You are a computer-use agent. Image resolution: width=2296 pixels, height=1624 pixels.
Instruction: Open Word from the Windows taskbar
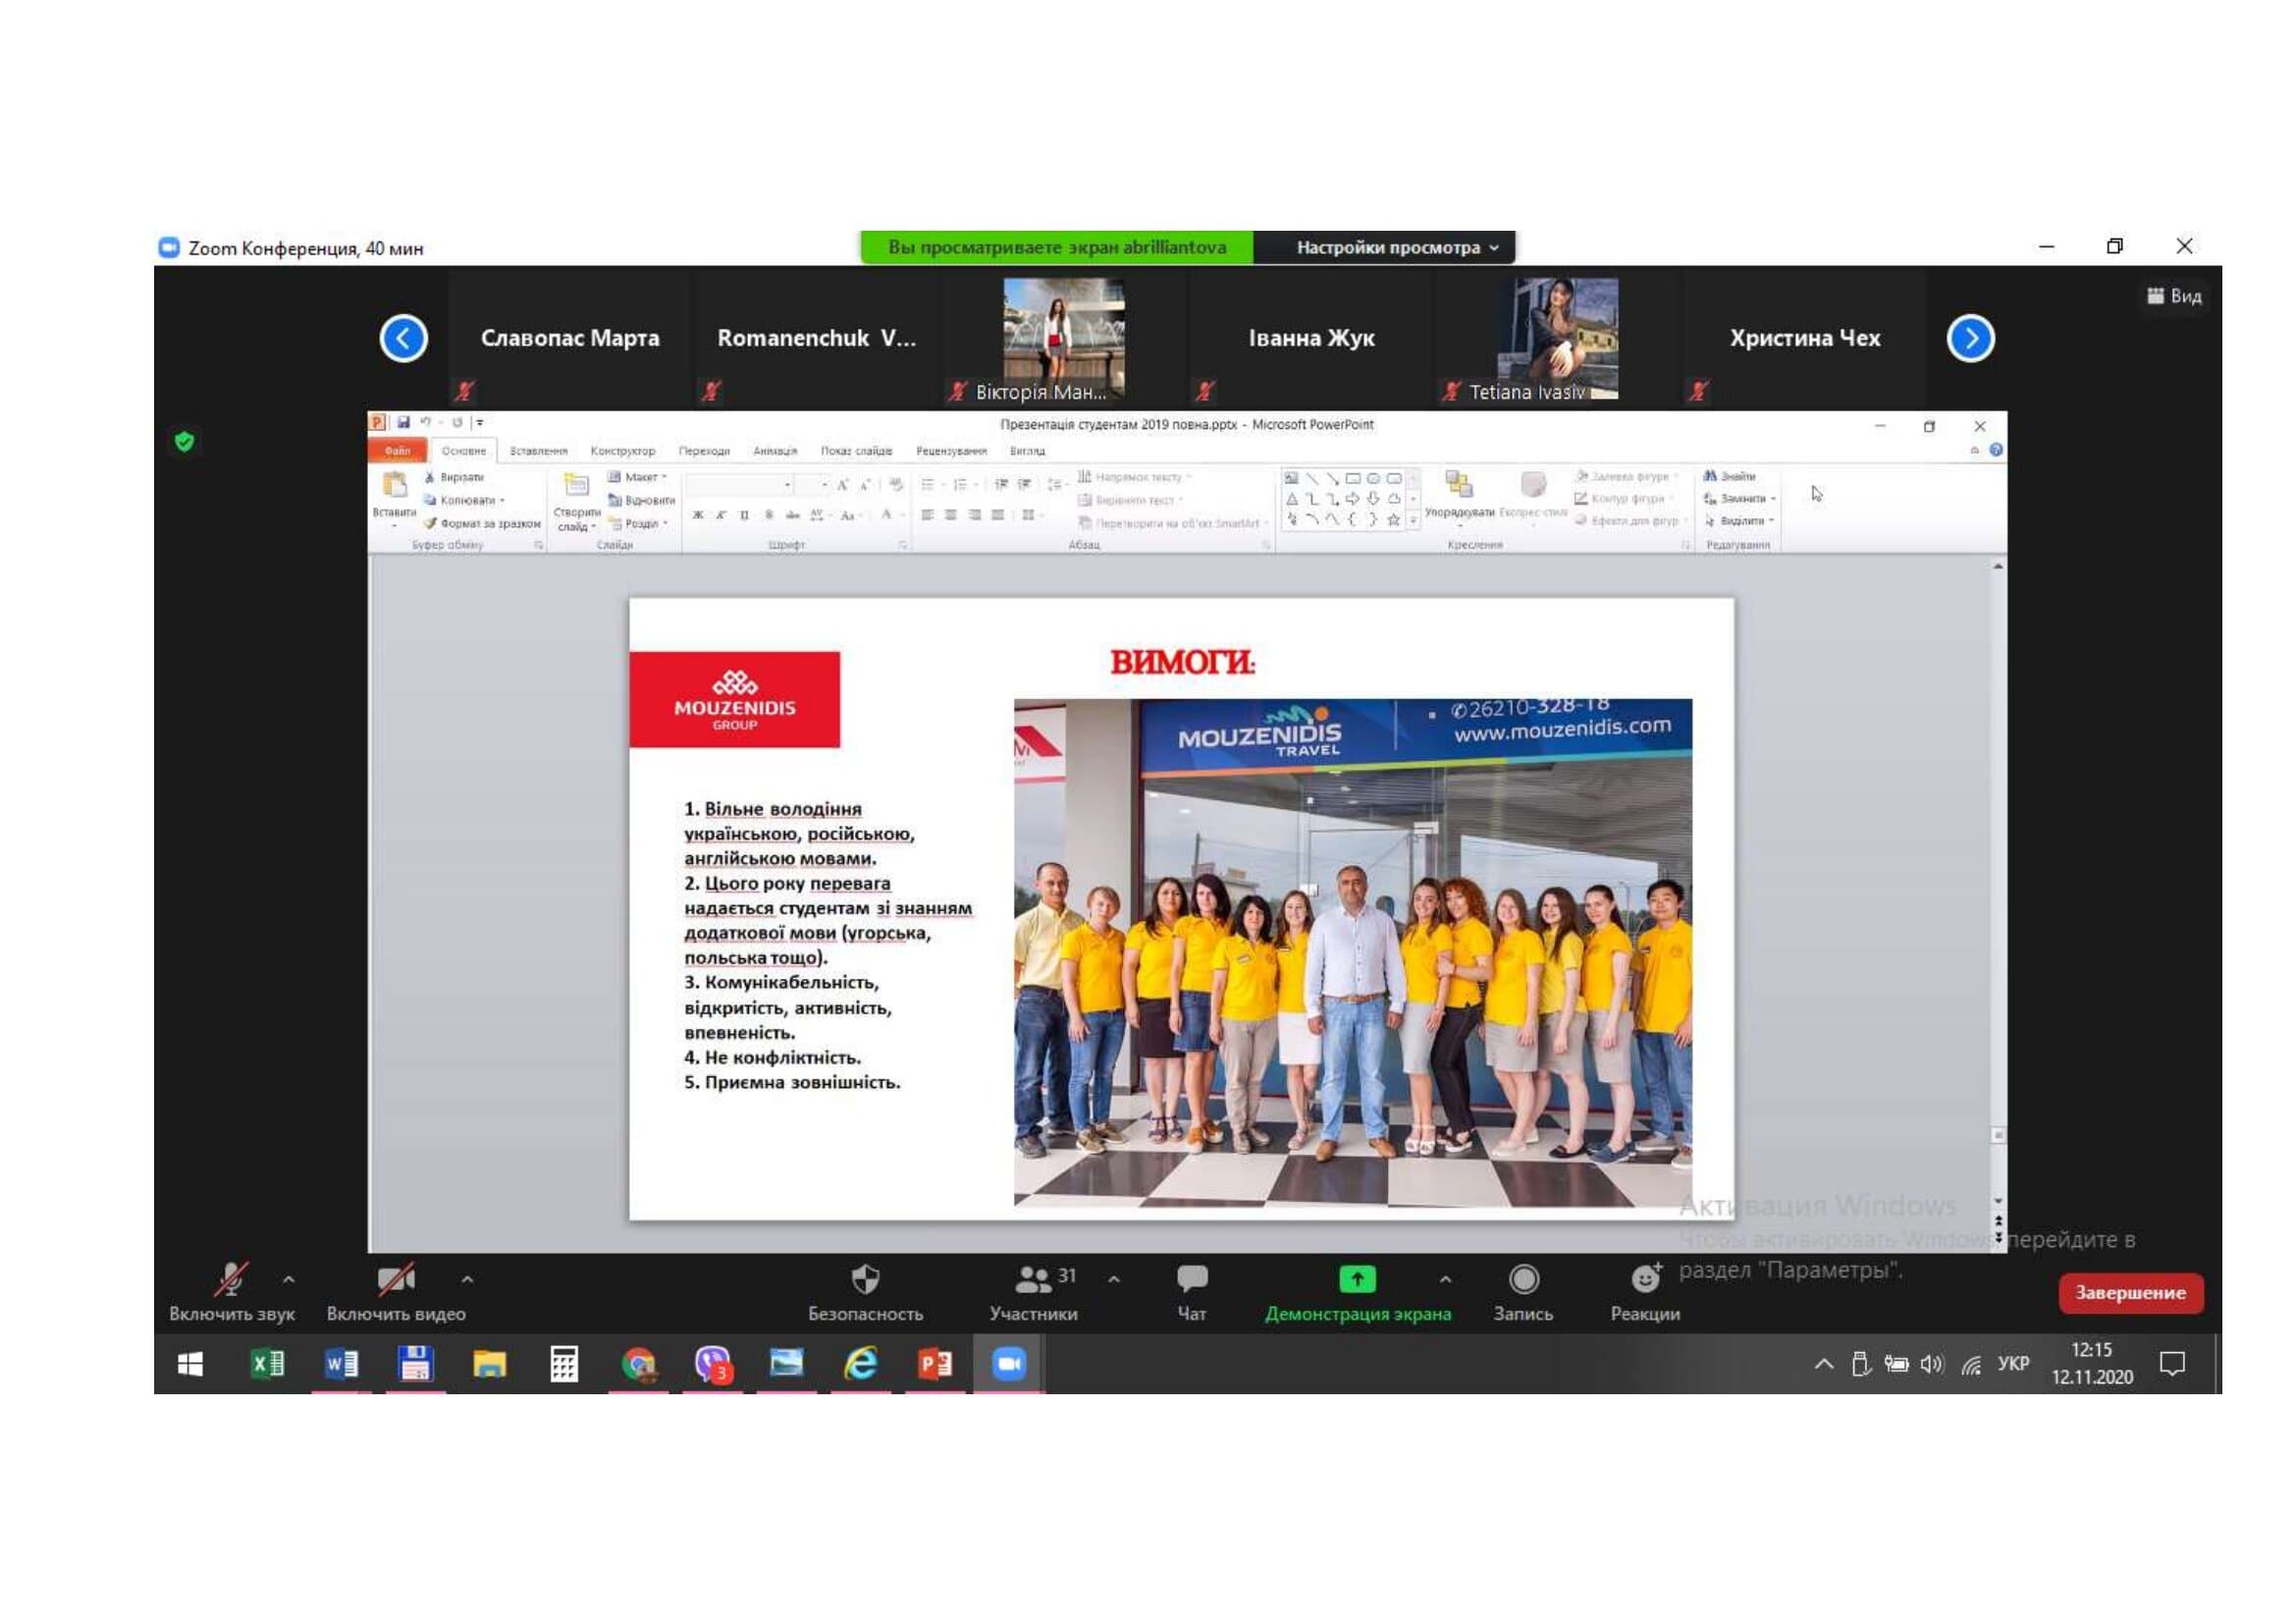point(341,1364)
